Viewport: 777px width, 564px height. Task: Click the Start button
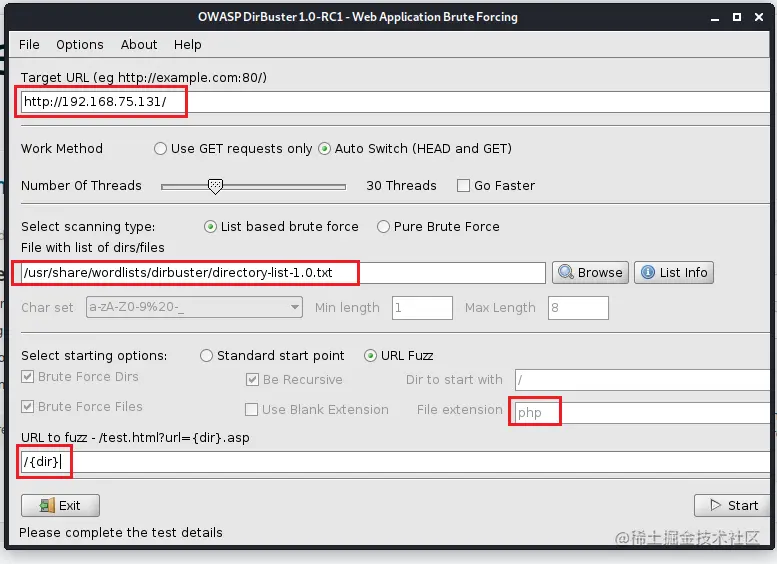732,506
